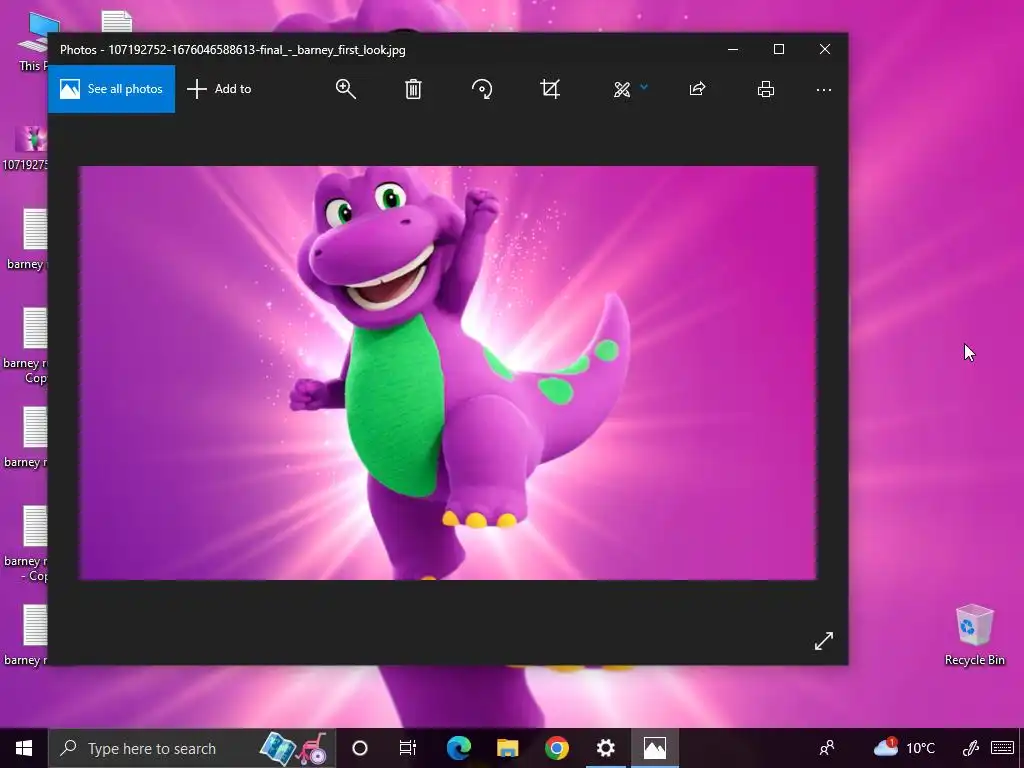This screenshot has width=1024, height=768.
Task: Select the Photos app taskbar icon
Action: [654, 748]
